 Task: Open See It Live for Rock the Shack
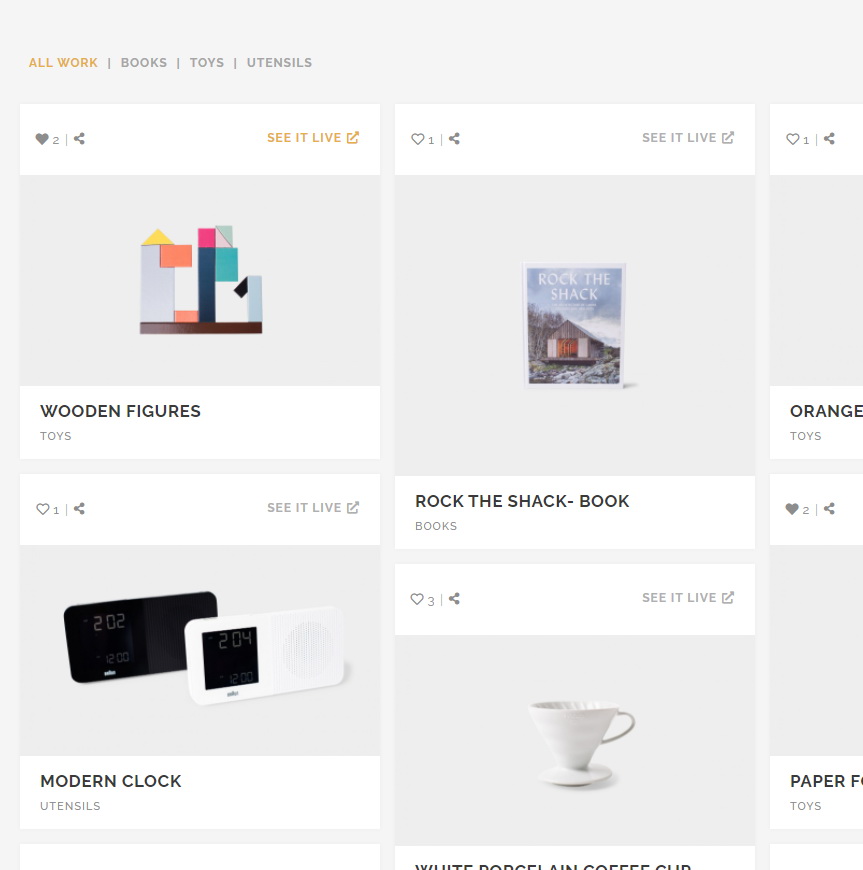click(688, 138)
